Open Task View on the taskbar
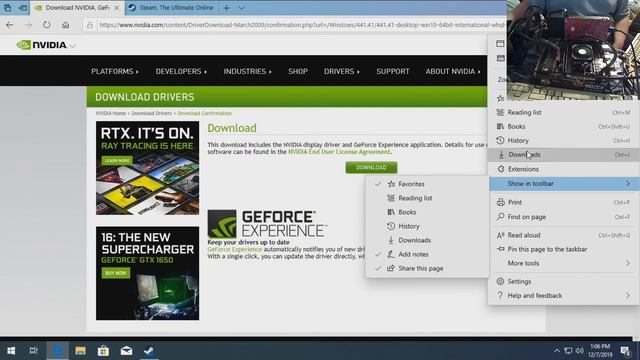 tap(34, 351)
